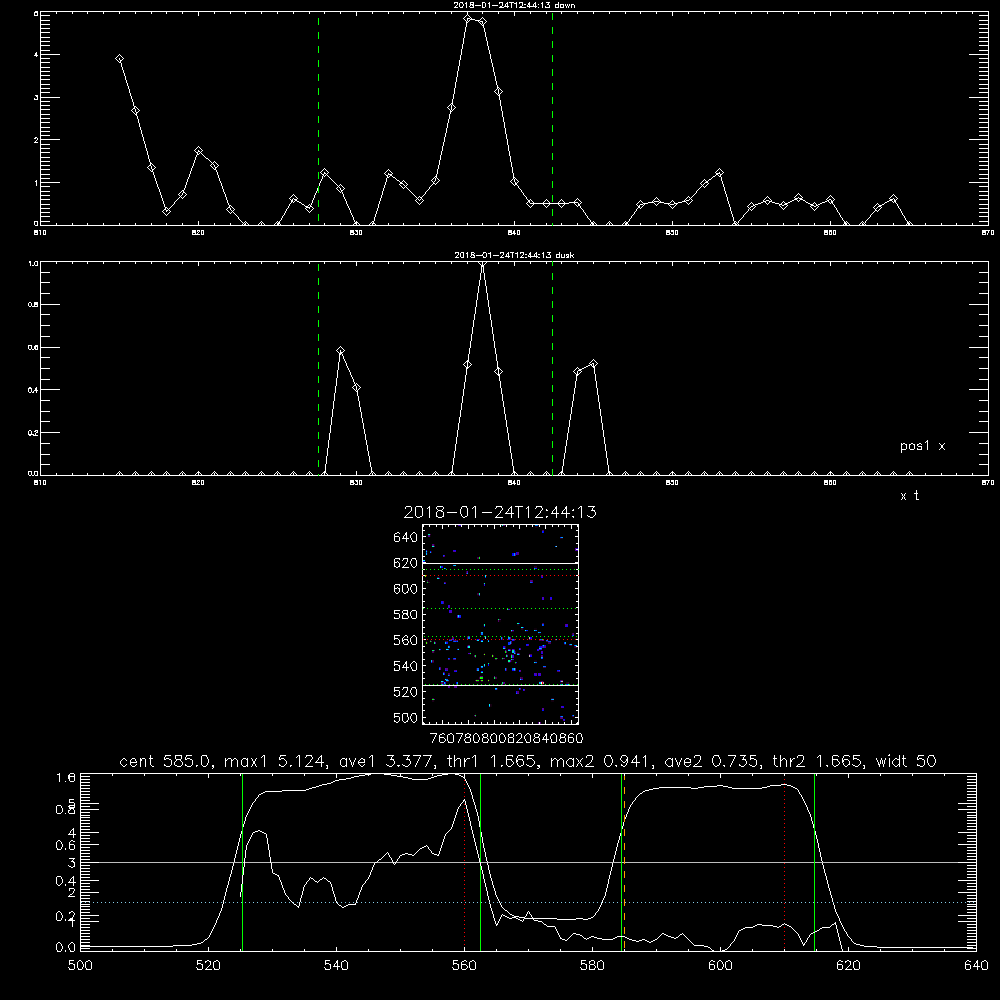
Task: Click the 580 label on profile x-axis
Action: coord(592,966)
